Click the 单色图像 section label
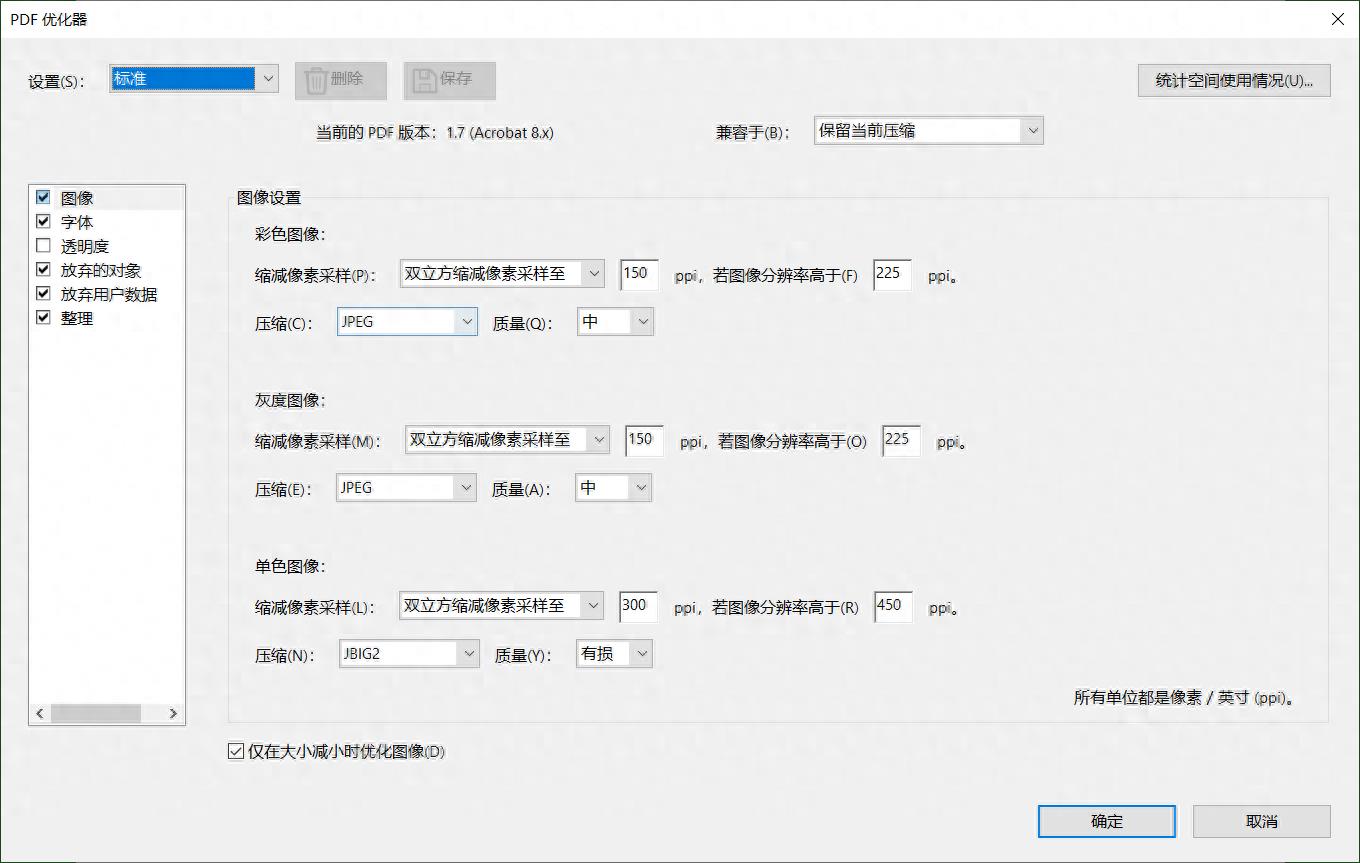 (291, 566)
